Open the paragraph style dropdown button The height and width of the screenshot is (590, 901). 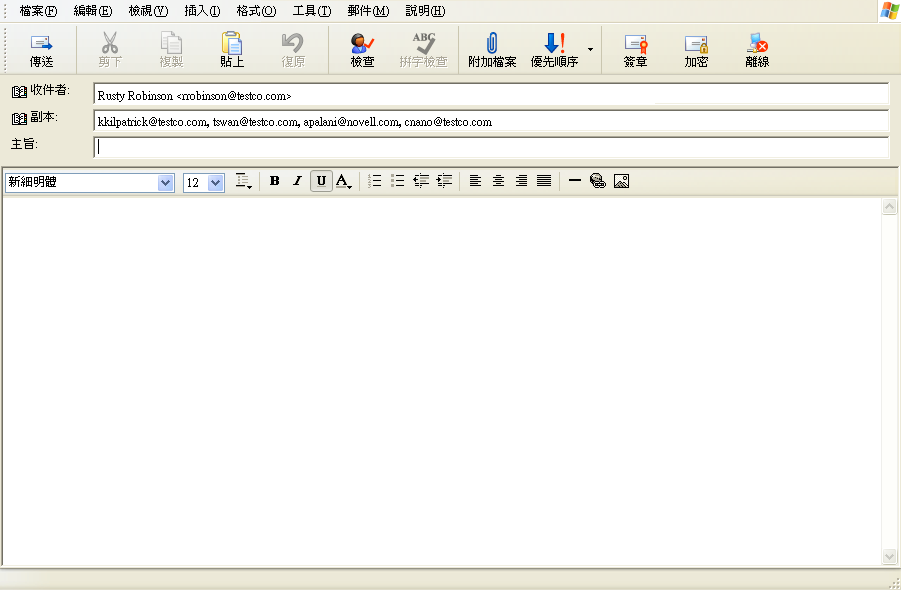pos(244,181)
